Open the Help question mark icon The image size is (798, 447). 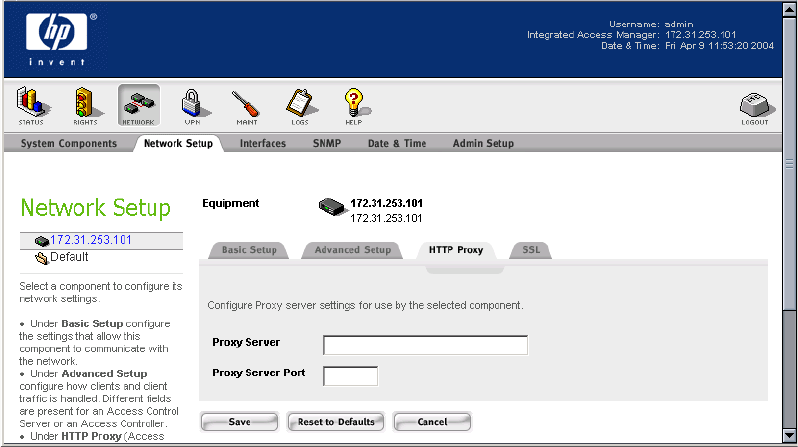pos(354,105)
